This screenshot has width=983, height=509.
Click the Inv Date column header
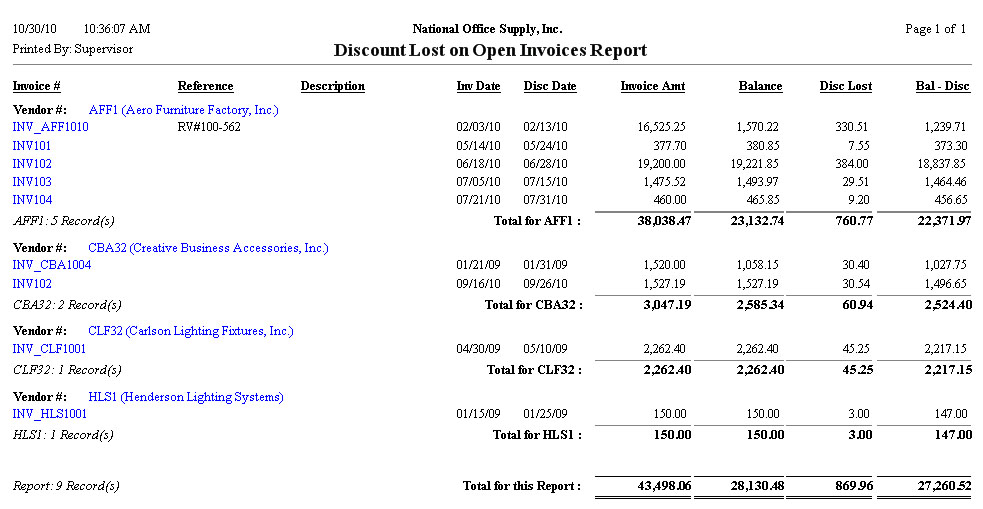click(478, 86)
